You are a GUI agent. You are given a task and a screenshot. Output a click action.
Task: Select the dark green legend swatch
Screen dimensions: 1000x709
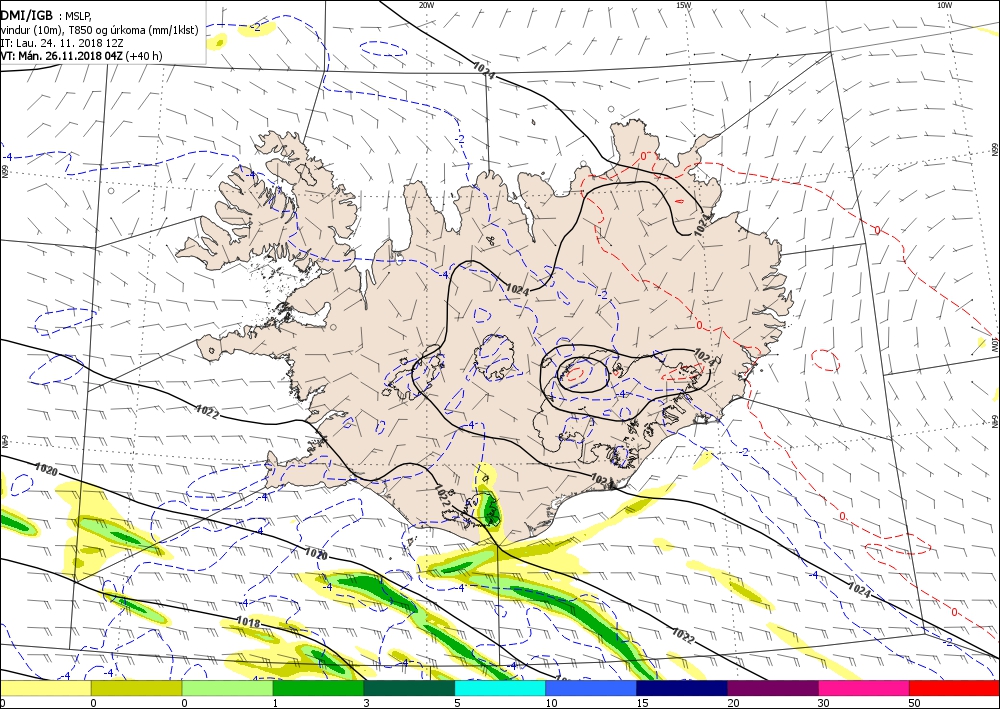[x=409, y=688]
